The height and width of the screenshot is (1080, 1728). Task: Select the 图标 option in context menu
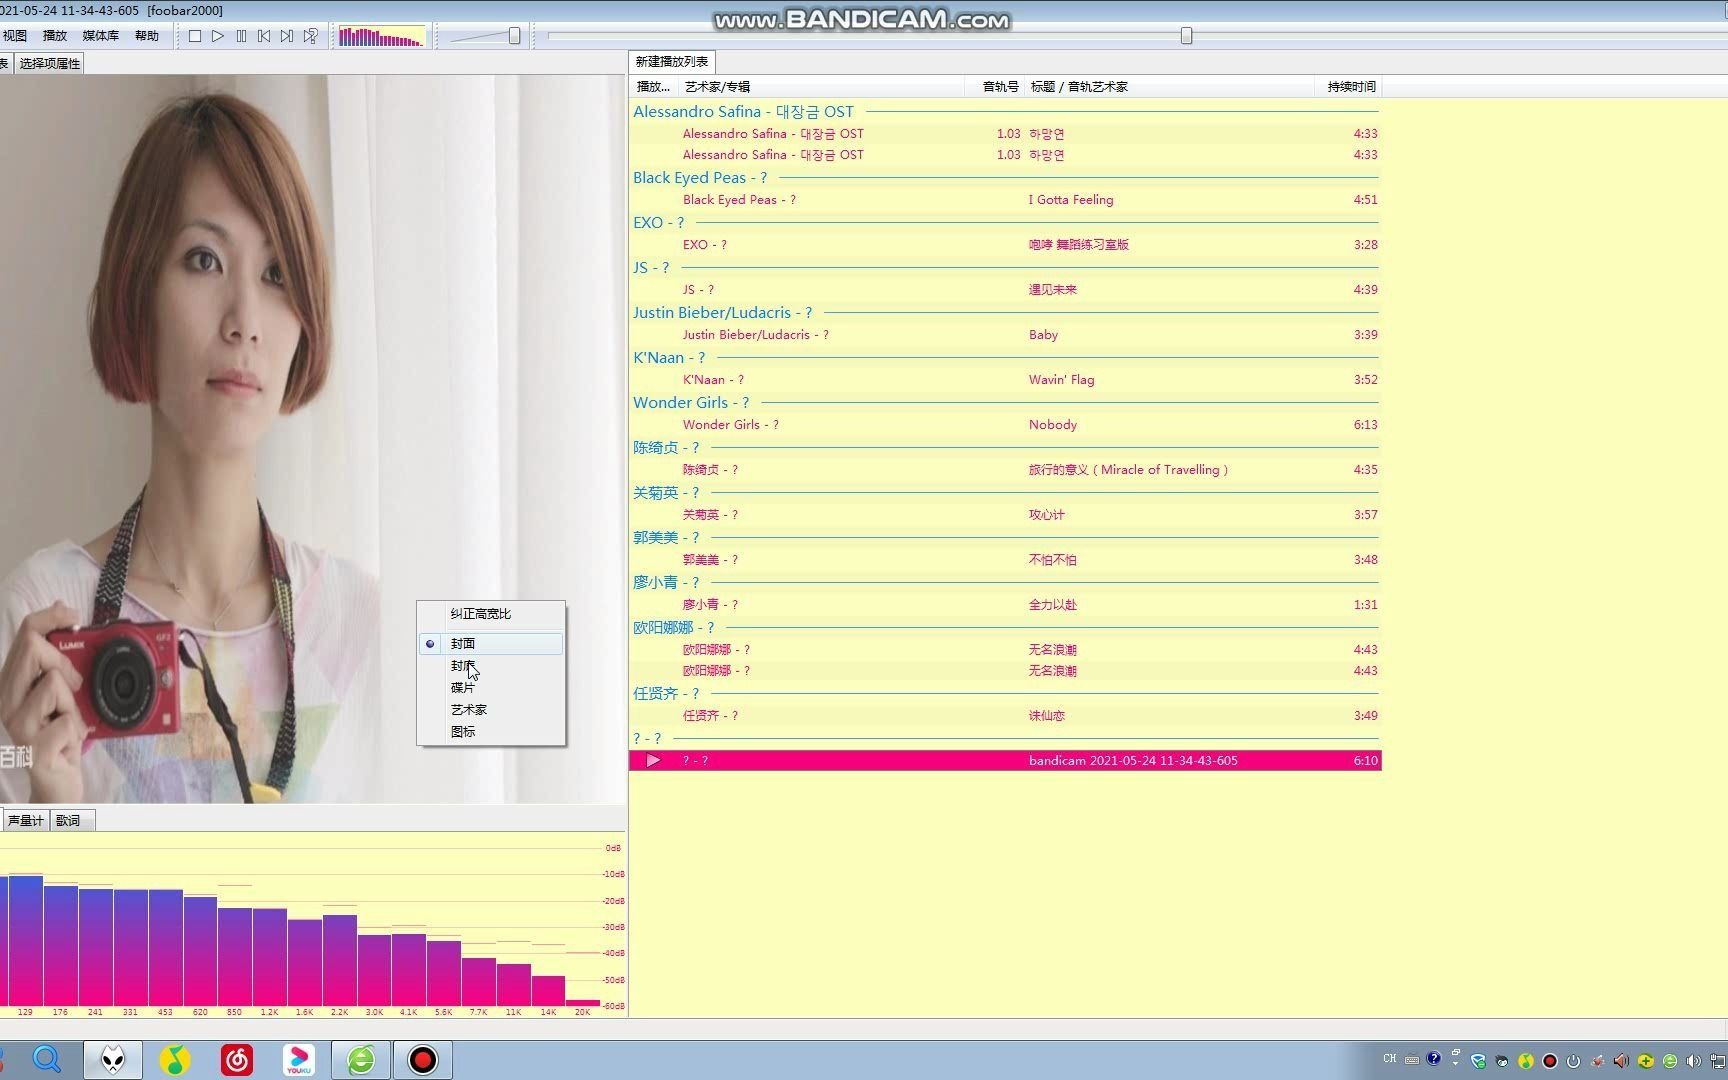(x=490, y=732)
